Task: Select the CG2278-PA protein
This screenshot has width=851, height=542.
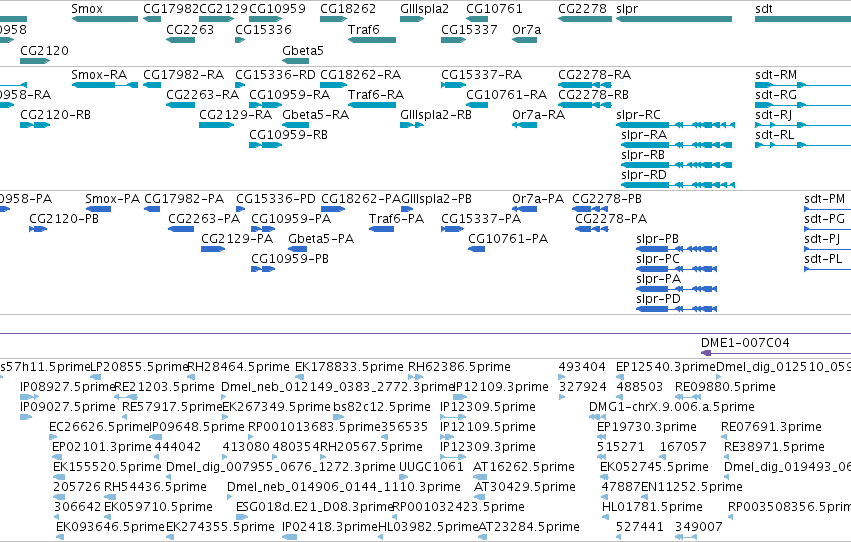Action: pos(592,229)
